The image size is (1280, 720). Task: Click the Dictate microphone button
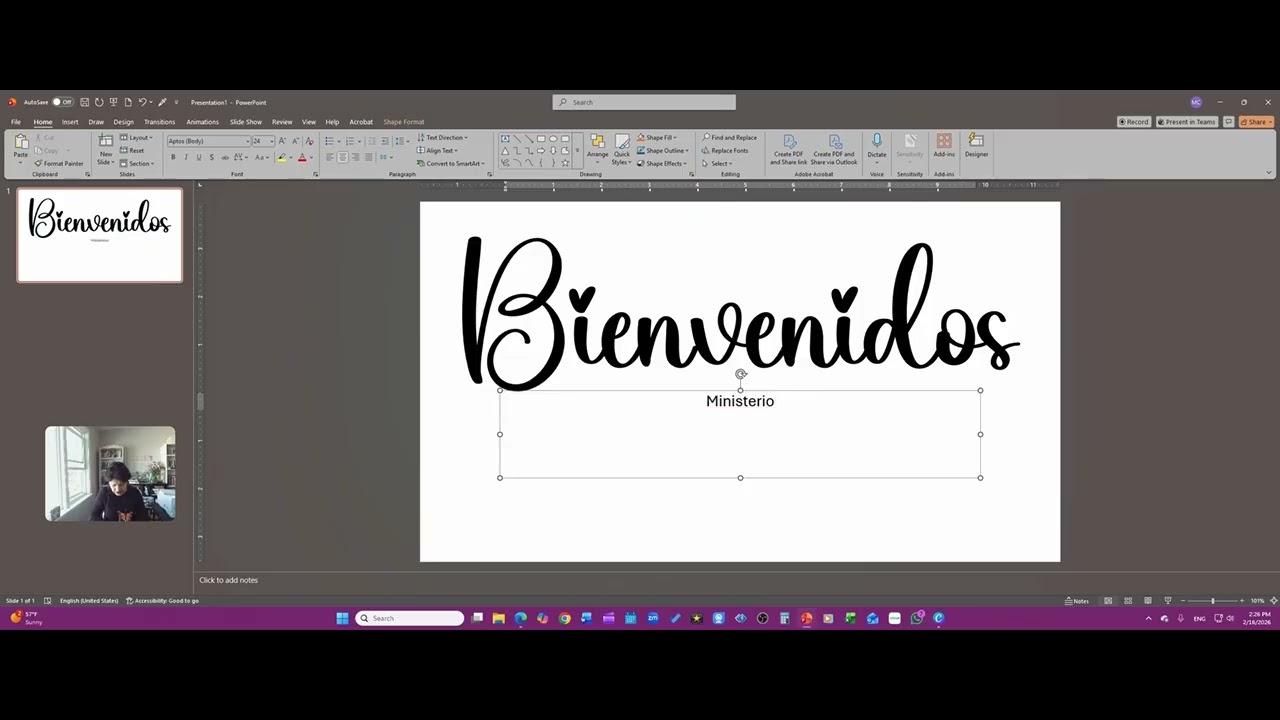coord(877,146)
